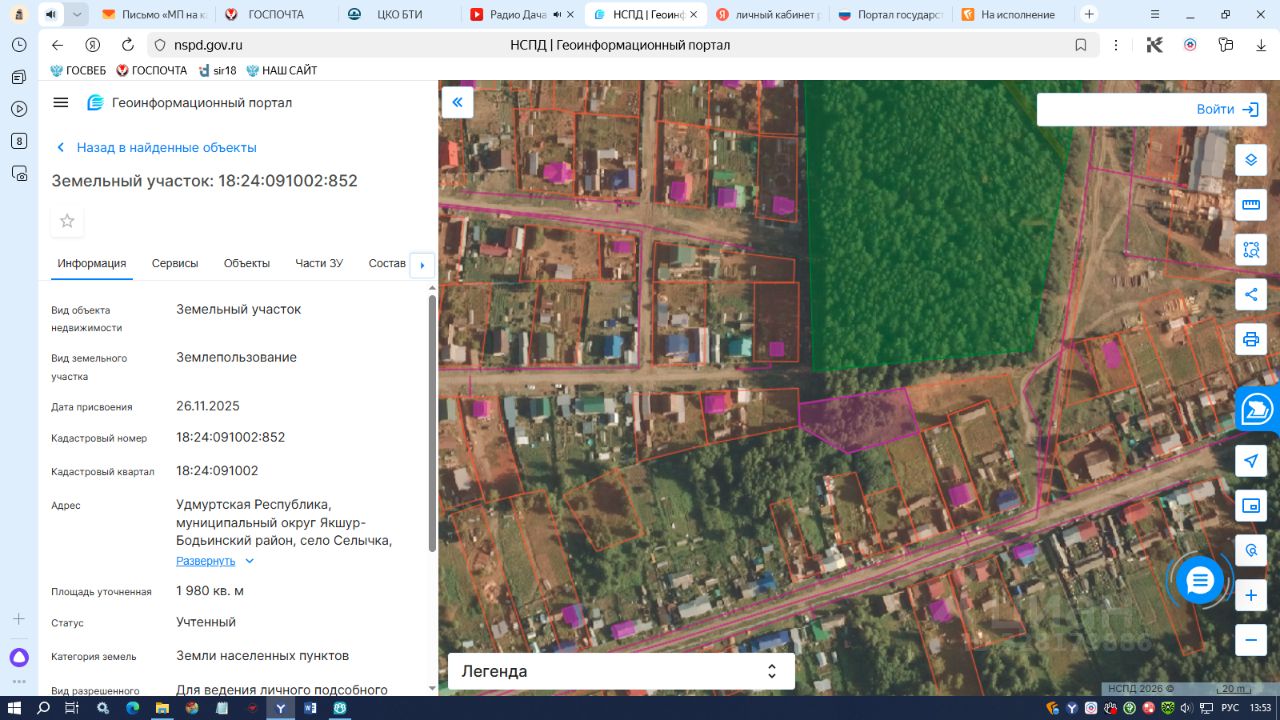Locate my position on the map
The width and height of the screenshot is (1280, 720).
click(x=1251, y=461)
